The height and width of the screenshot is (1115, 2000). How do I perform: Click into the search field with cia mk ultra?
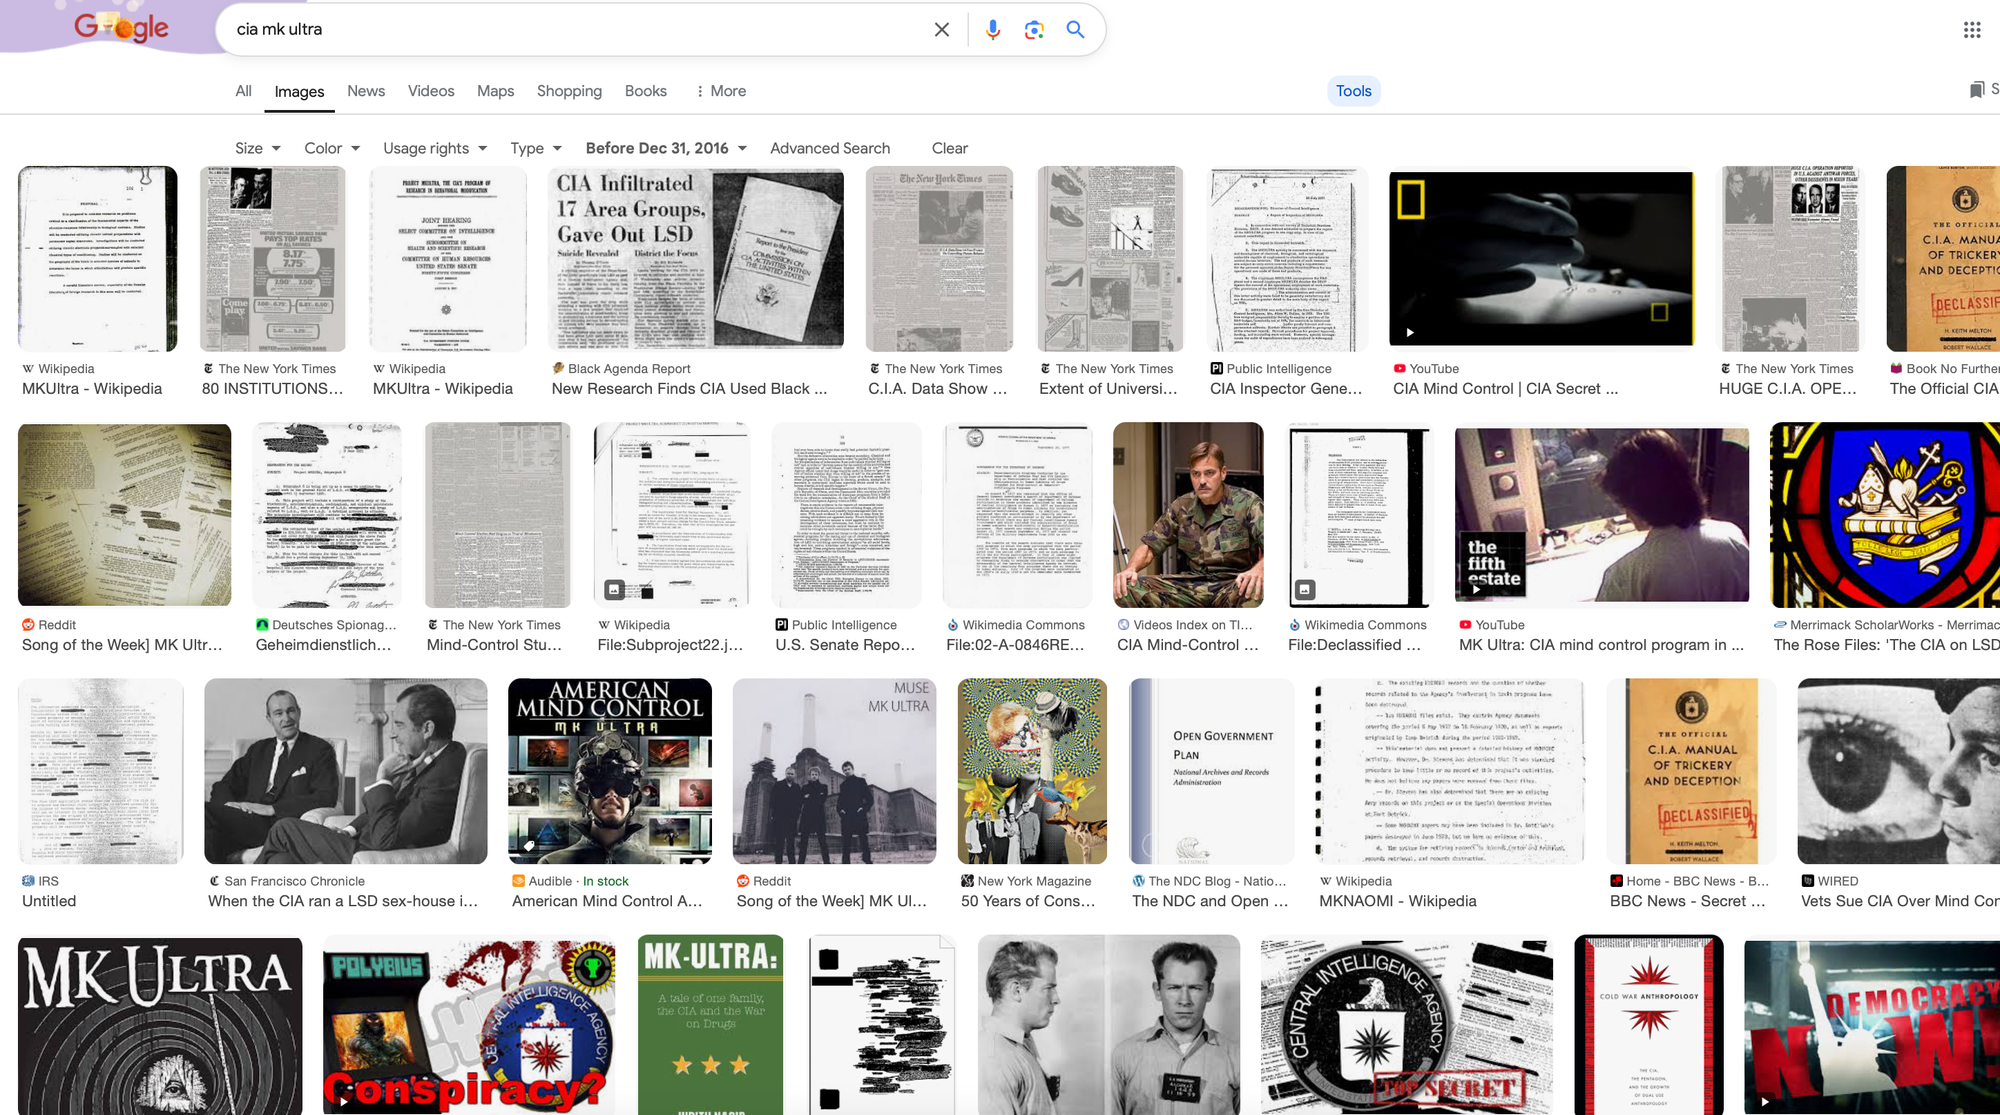coord(578,29)
